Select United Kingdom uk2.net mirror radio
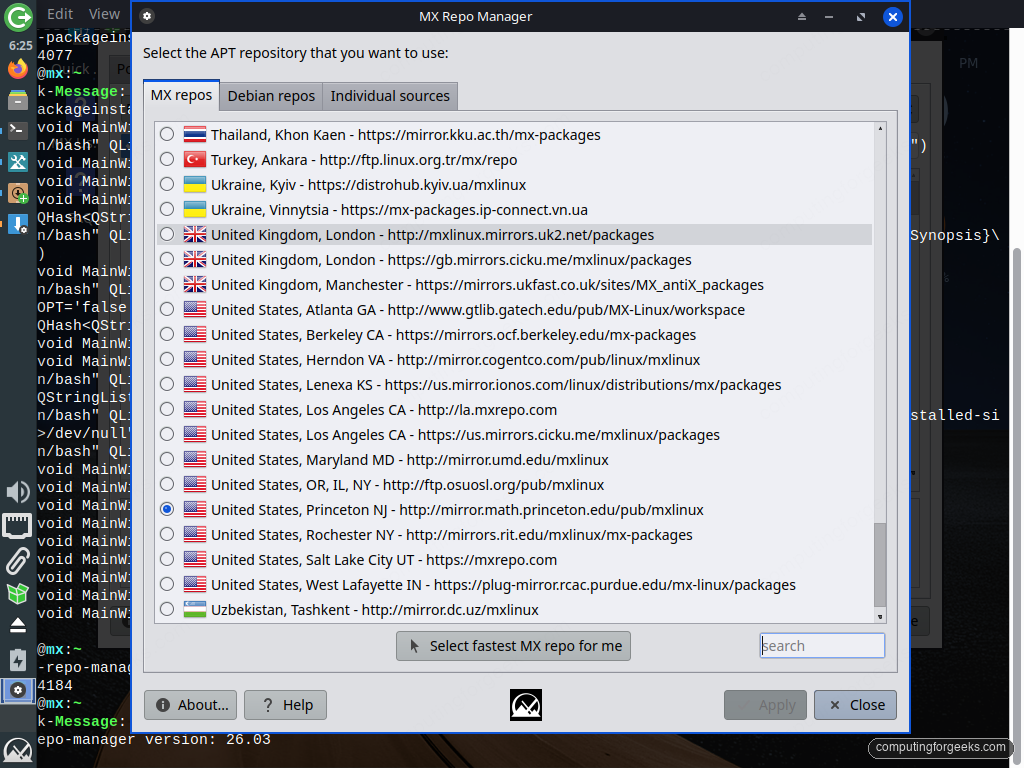Viewport: 1024px width, 768px height. click(x=167, y=234)
